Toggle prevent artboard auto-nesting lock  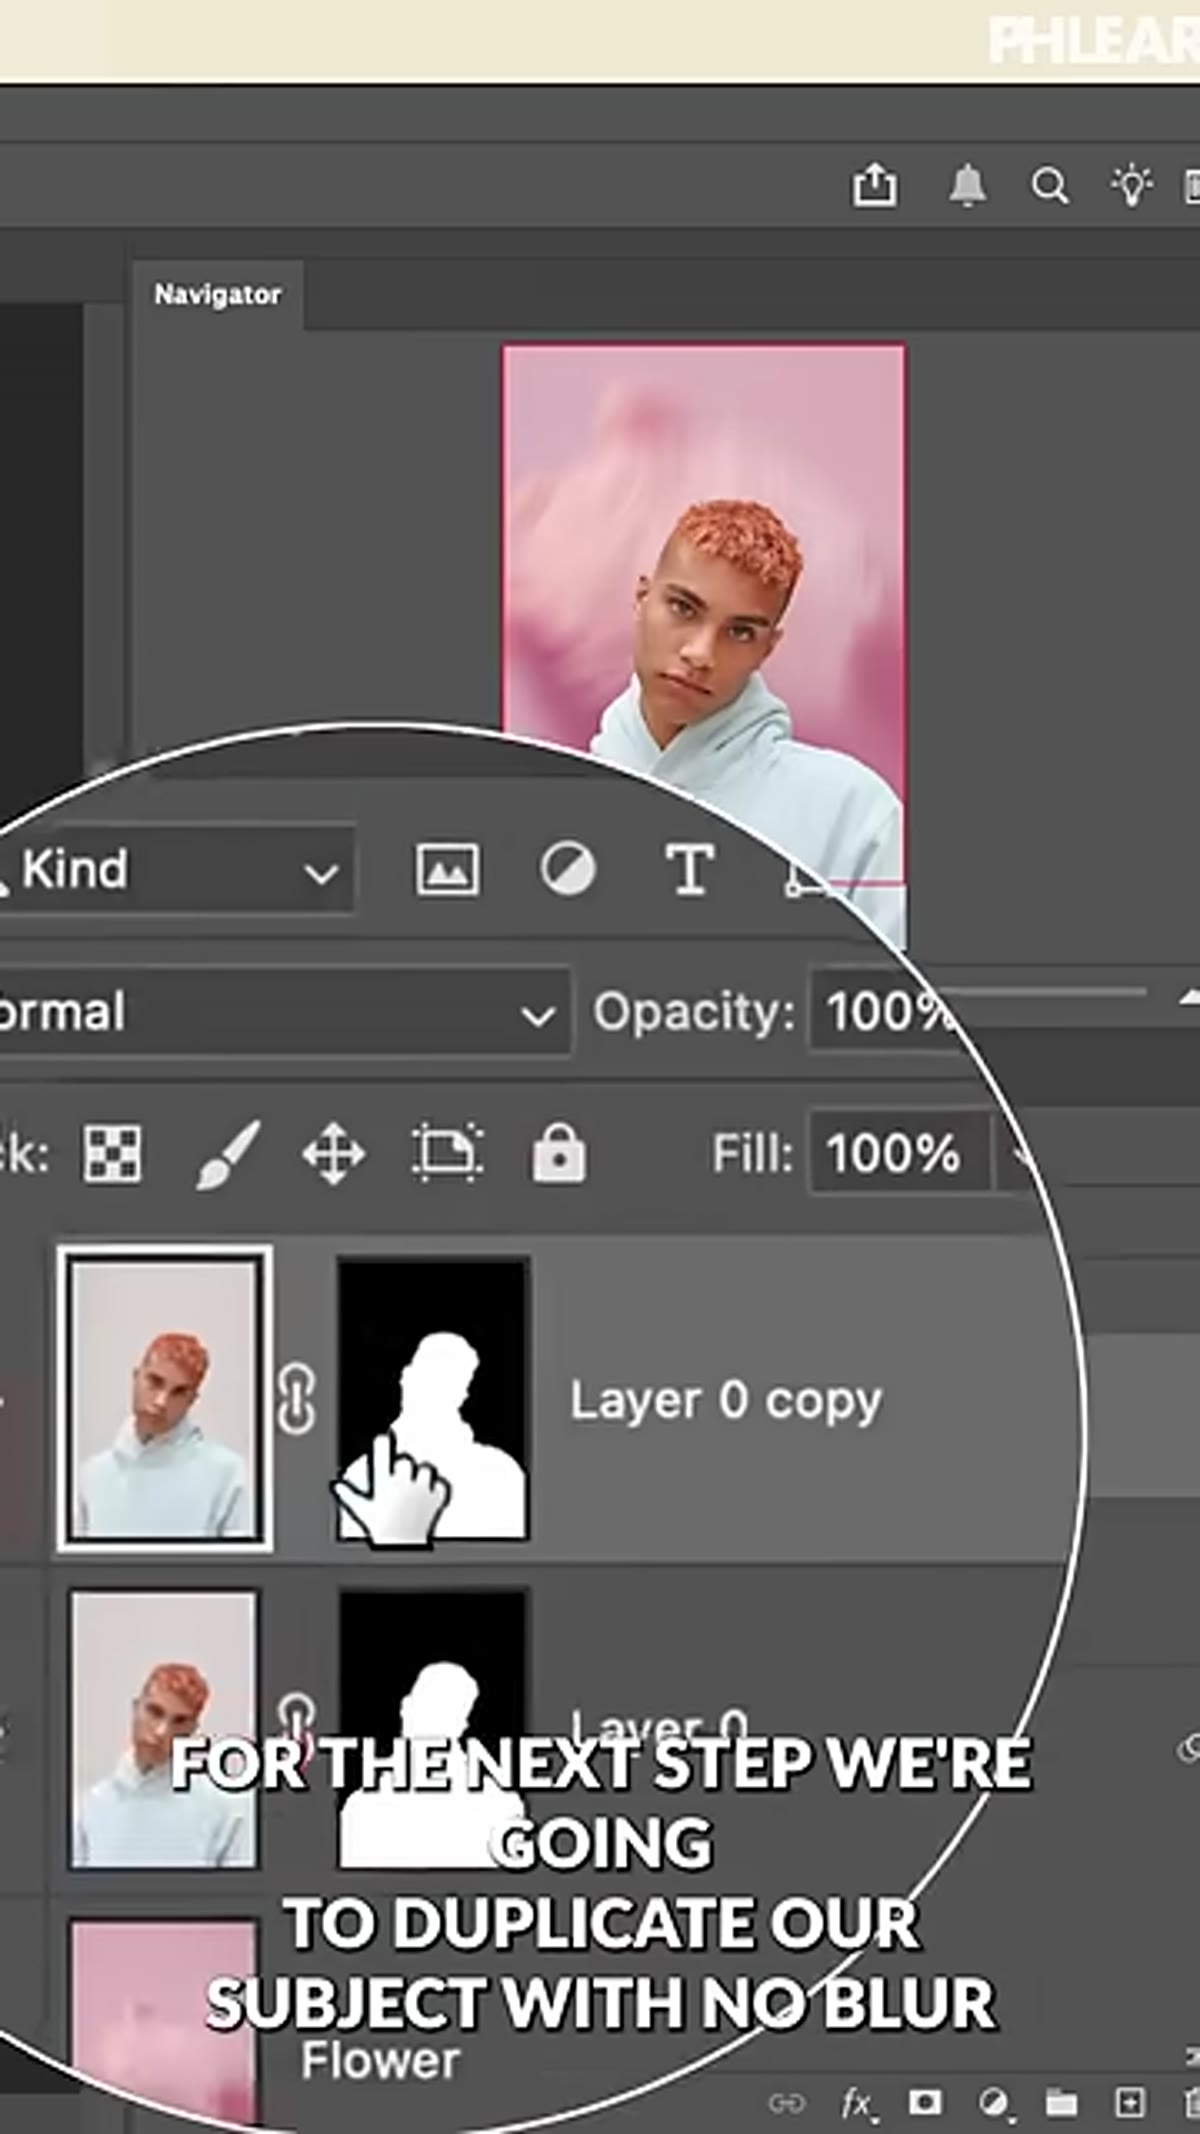[447, 1152]
